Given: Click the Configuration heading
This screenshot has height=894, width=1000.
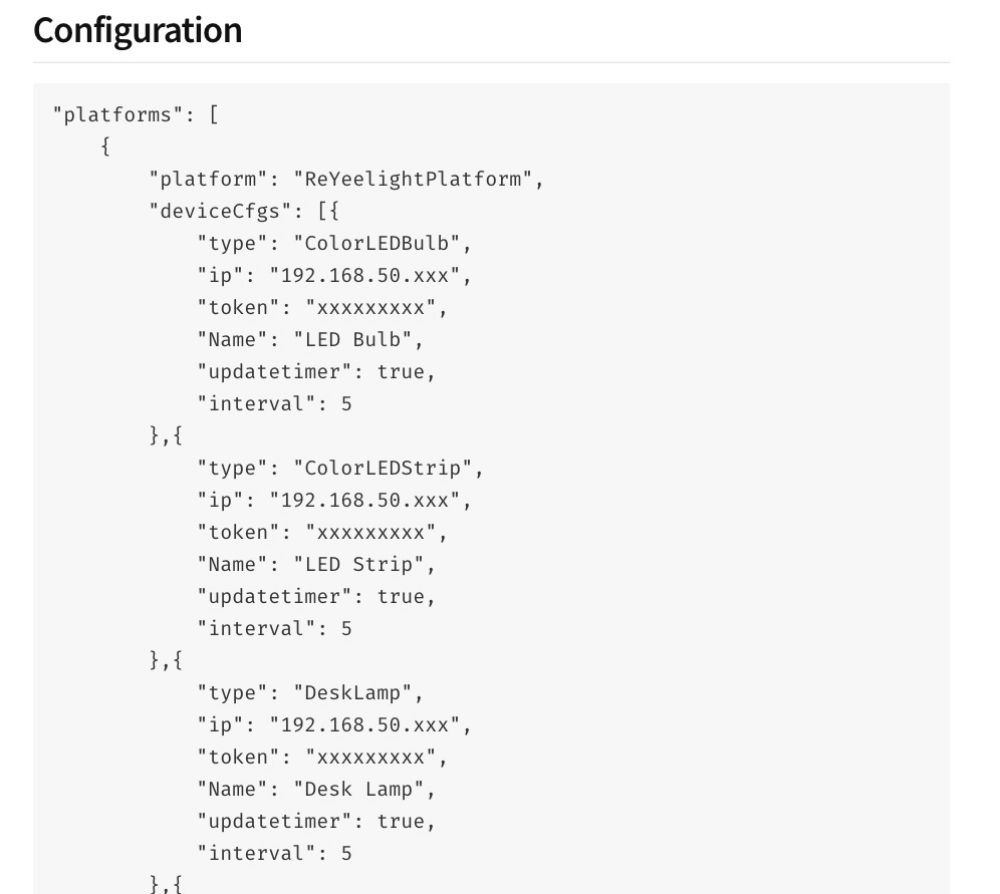Looking at the screenshot, I should pos(138,30).
